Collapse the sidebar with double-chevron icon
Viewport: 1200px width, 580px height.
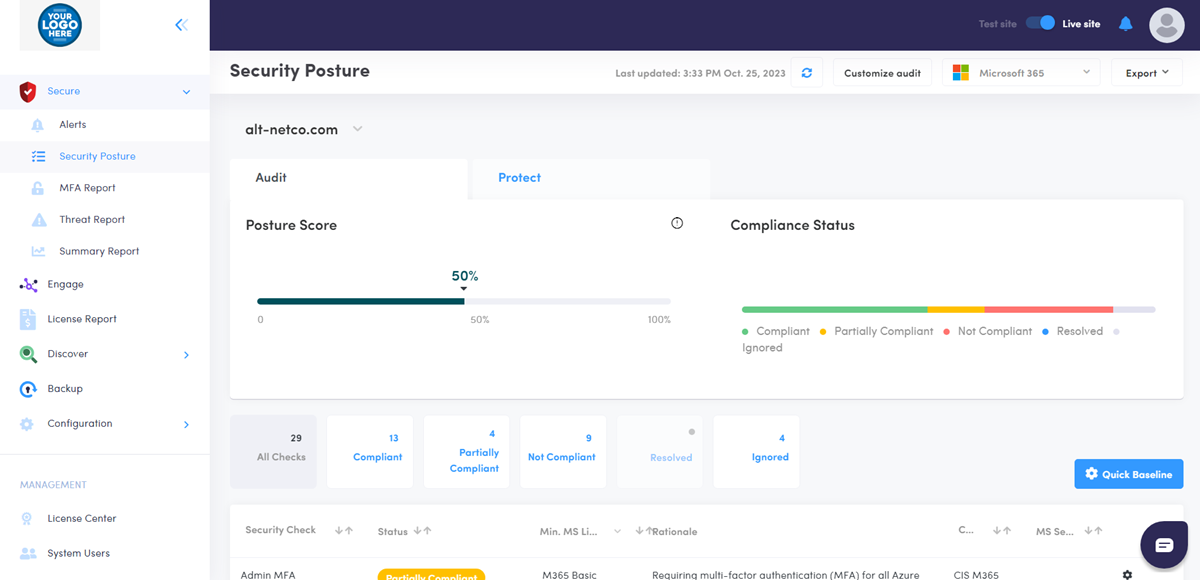click(181, 25)
